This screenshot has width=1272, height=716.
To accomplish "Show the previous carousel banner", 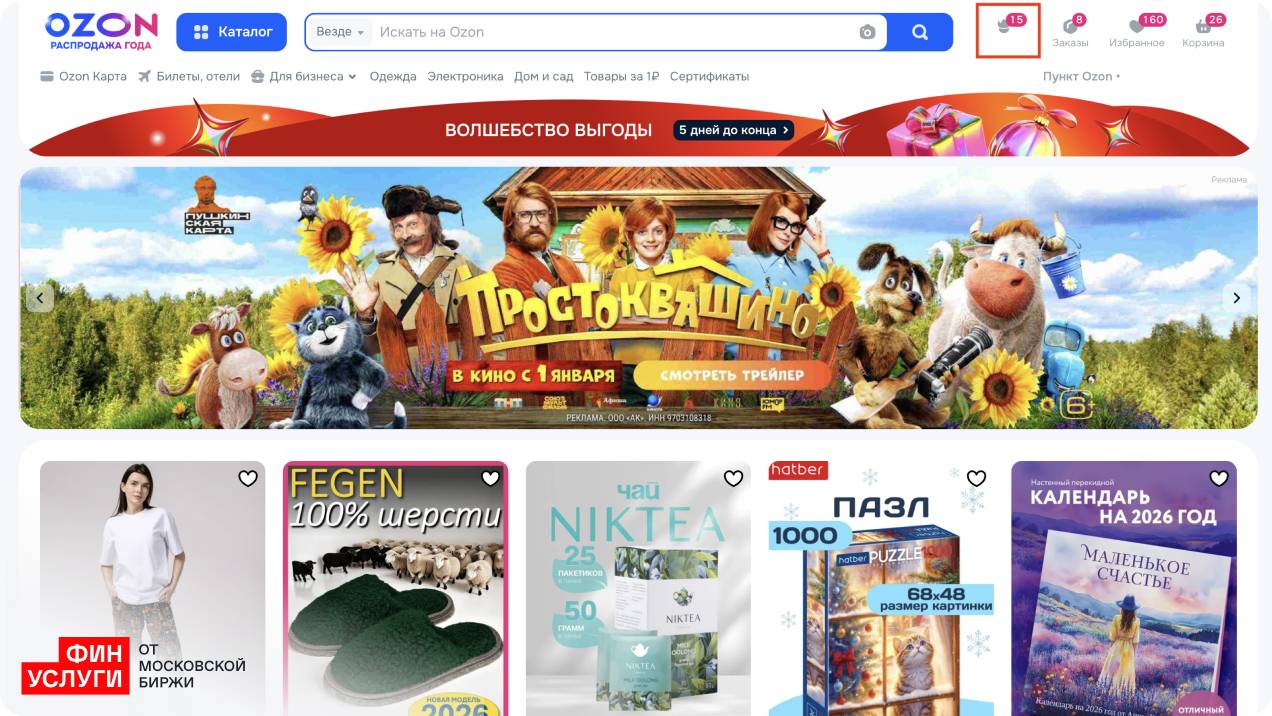I will pyautogui.click(x=40, y=298).
